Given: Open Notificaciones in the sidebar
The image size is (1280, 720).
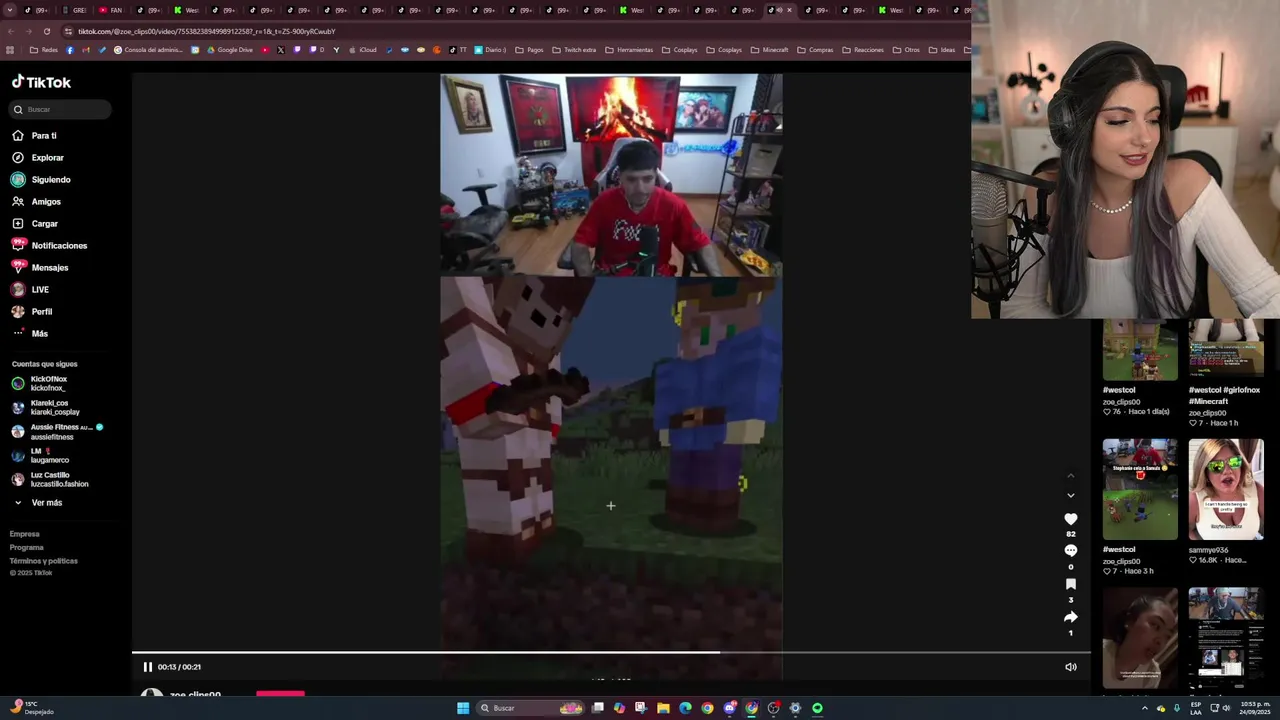Looking at the screenshot, I should (x=59, y=246).
